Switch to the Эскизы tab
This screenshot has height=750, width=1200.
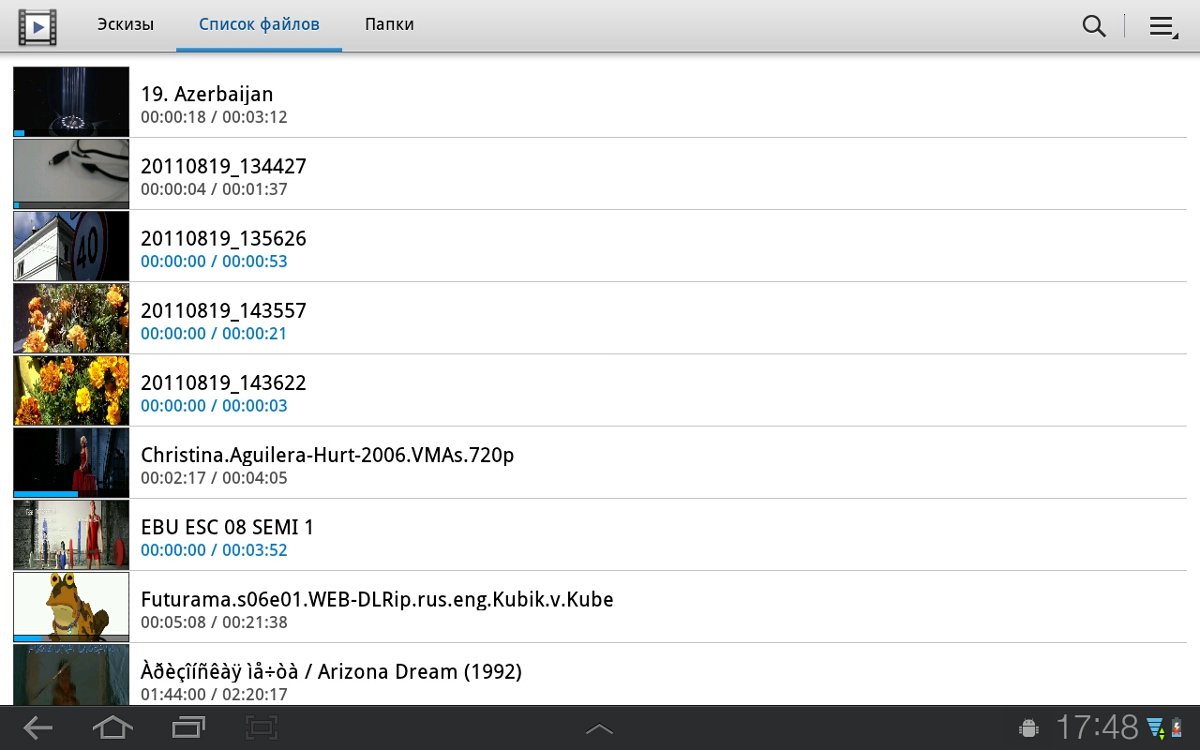(x=125, y=24)
